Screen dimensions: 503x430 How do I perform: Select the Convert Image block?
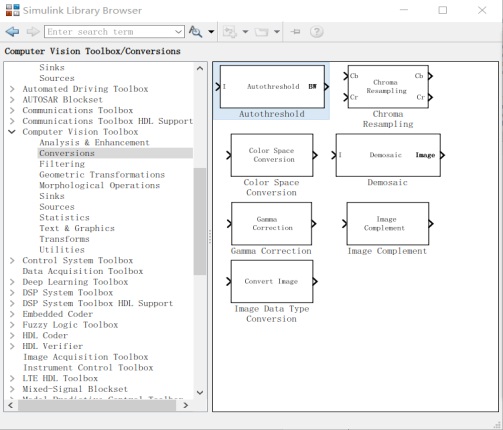click(272, 282)
